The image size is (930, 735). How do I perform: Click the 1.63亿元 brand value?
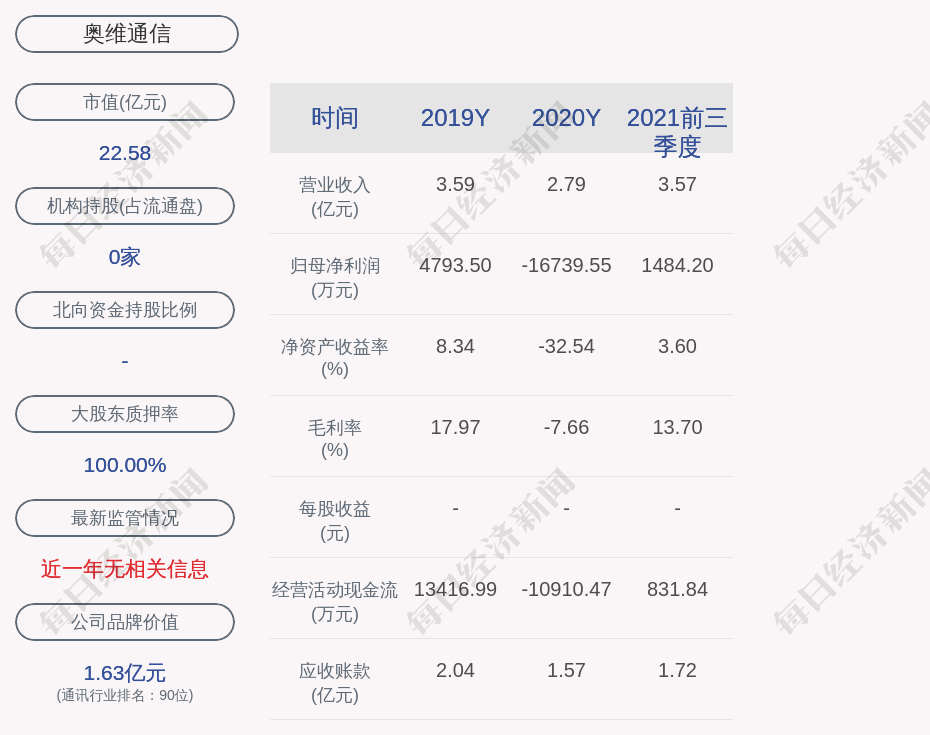125,673
